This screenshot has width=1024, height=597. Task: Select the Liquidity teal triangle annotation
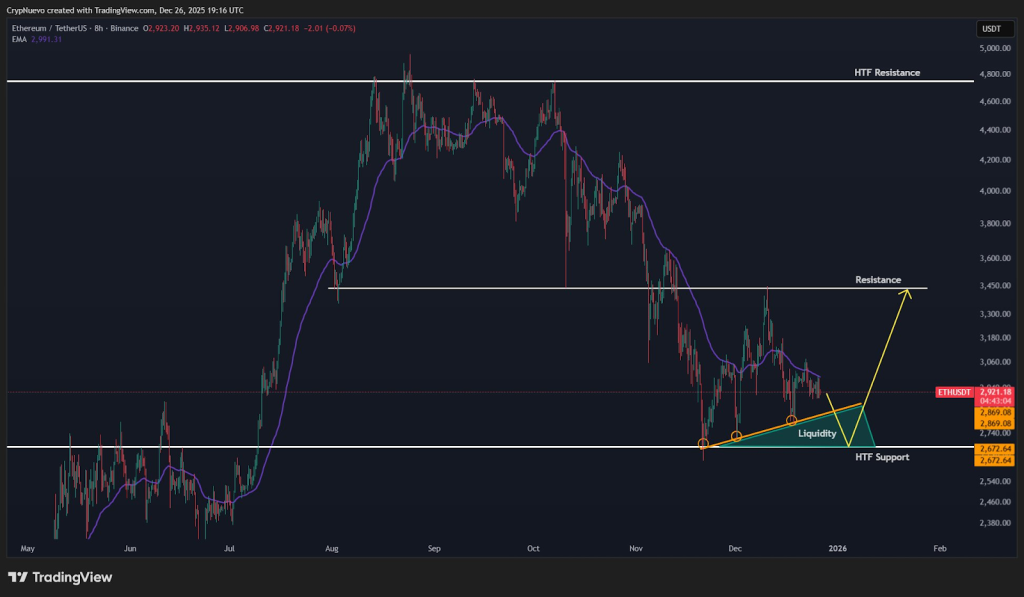[816, 433]
